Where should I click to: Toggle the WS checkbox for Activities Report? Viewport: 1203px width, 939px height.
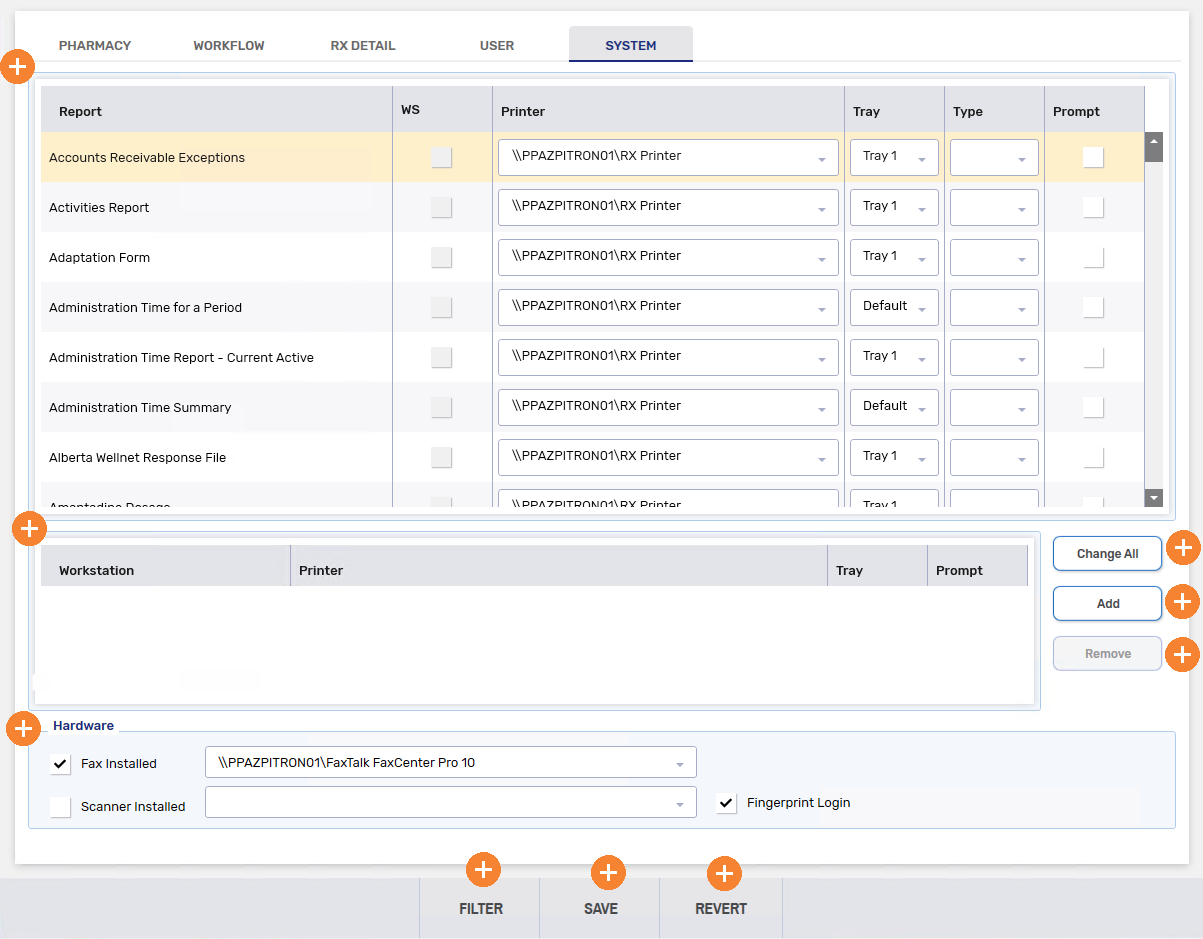tap(441, 207)
